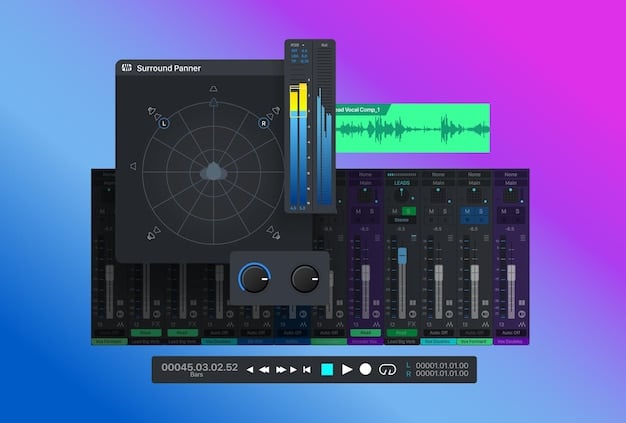Select the L speaker marker in panner
The image size is (626, 423).
[164, 124]
